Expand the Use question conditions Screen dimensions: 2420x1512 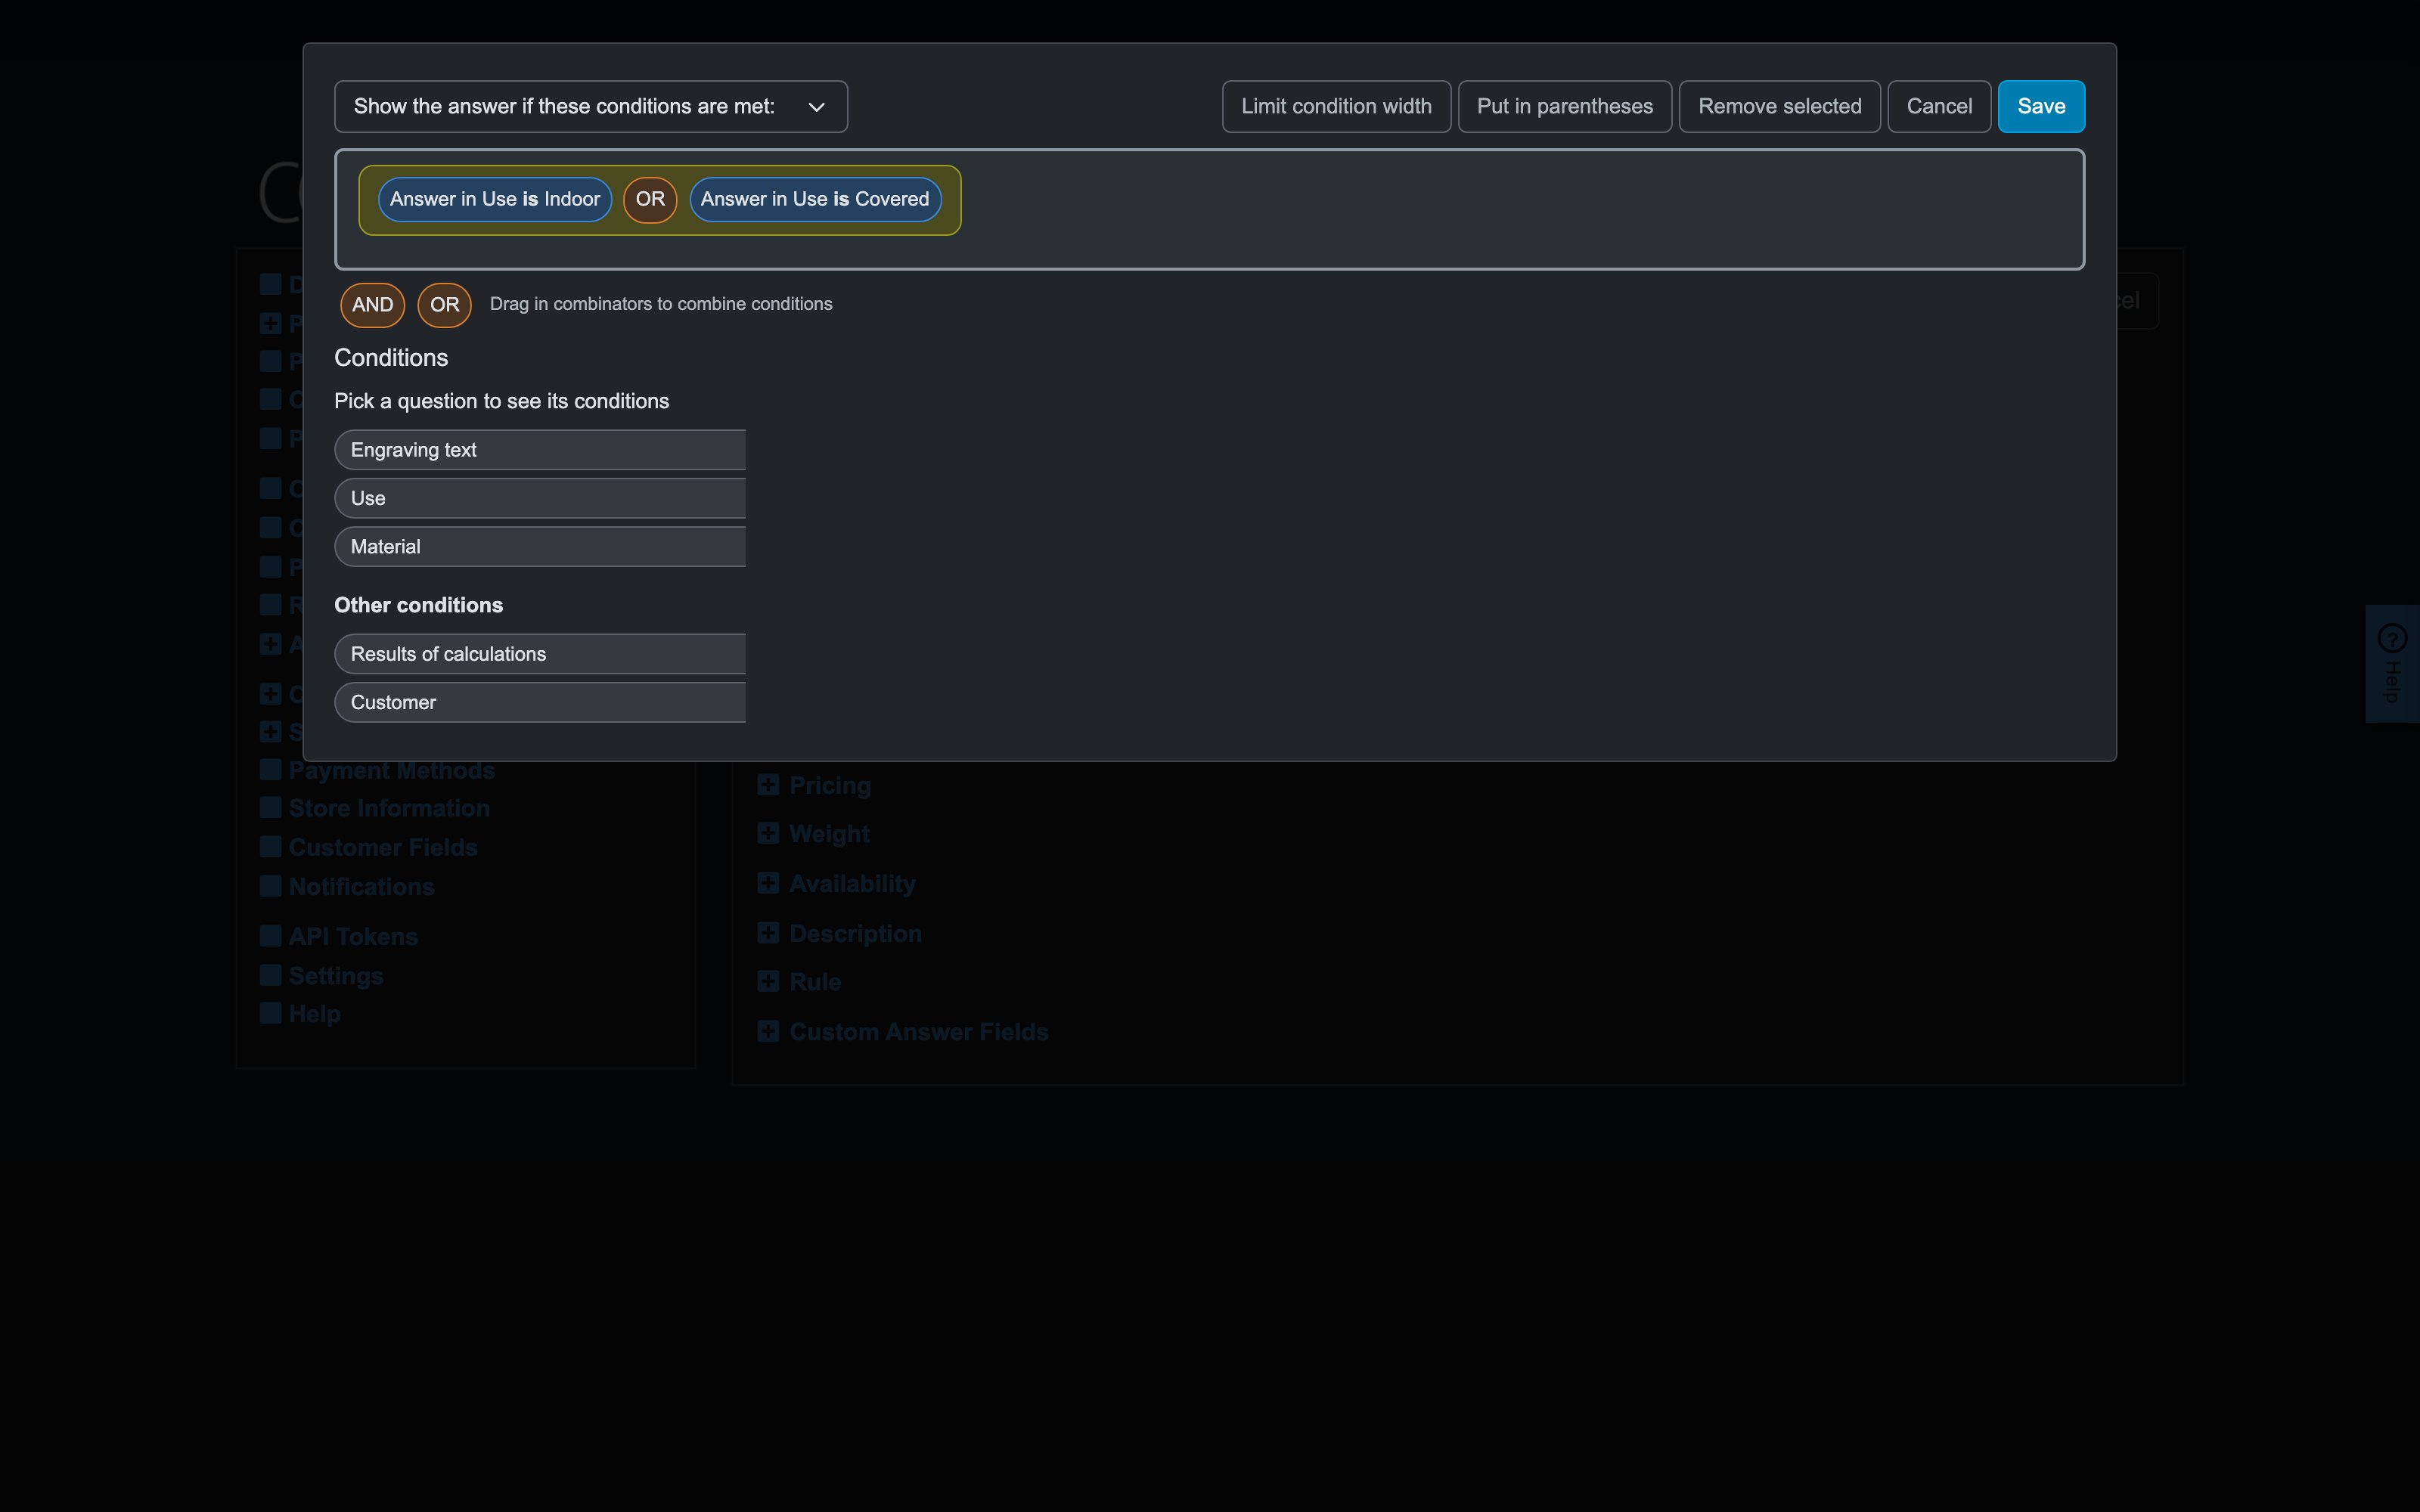540,498
